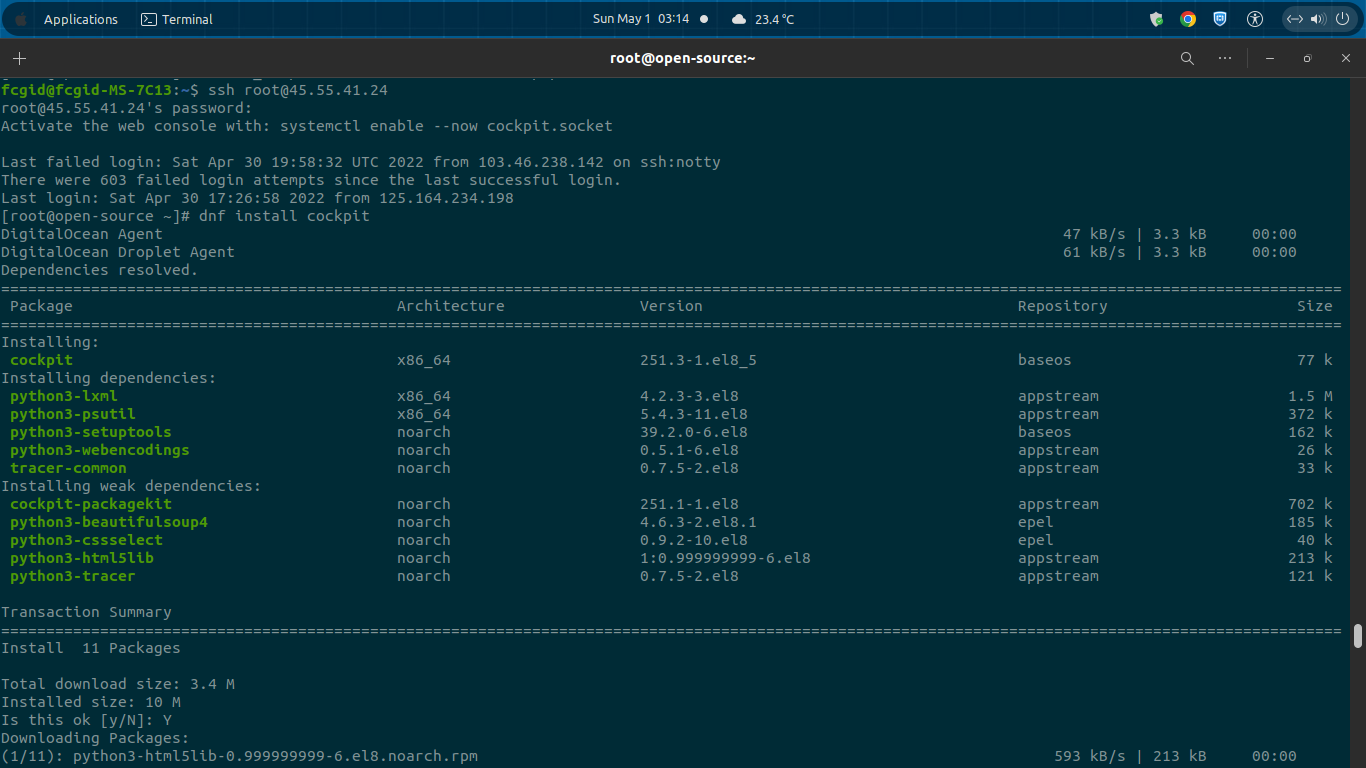Click the terminal scrollbar thumb
Viewport: 1366px width, 768px height.
pyautogui.click(x=1357, y=636)
